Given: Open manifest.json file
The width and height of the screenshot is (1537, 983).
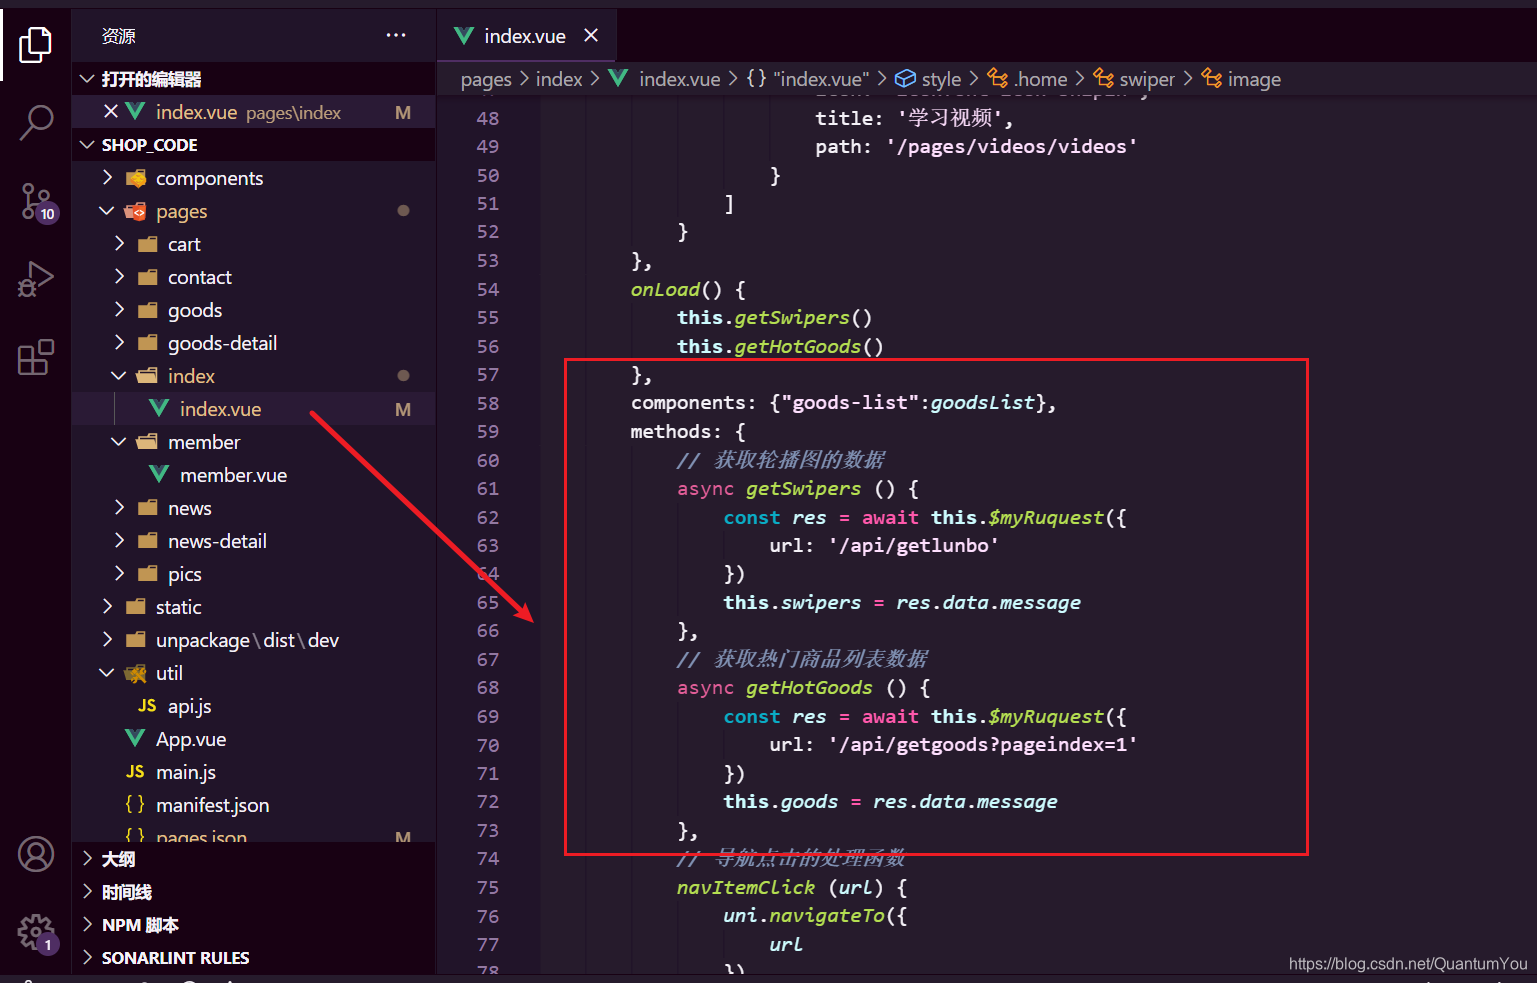Looking at the screenshot, I should 254,805.
